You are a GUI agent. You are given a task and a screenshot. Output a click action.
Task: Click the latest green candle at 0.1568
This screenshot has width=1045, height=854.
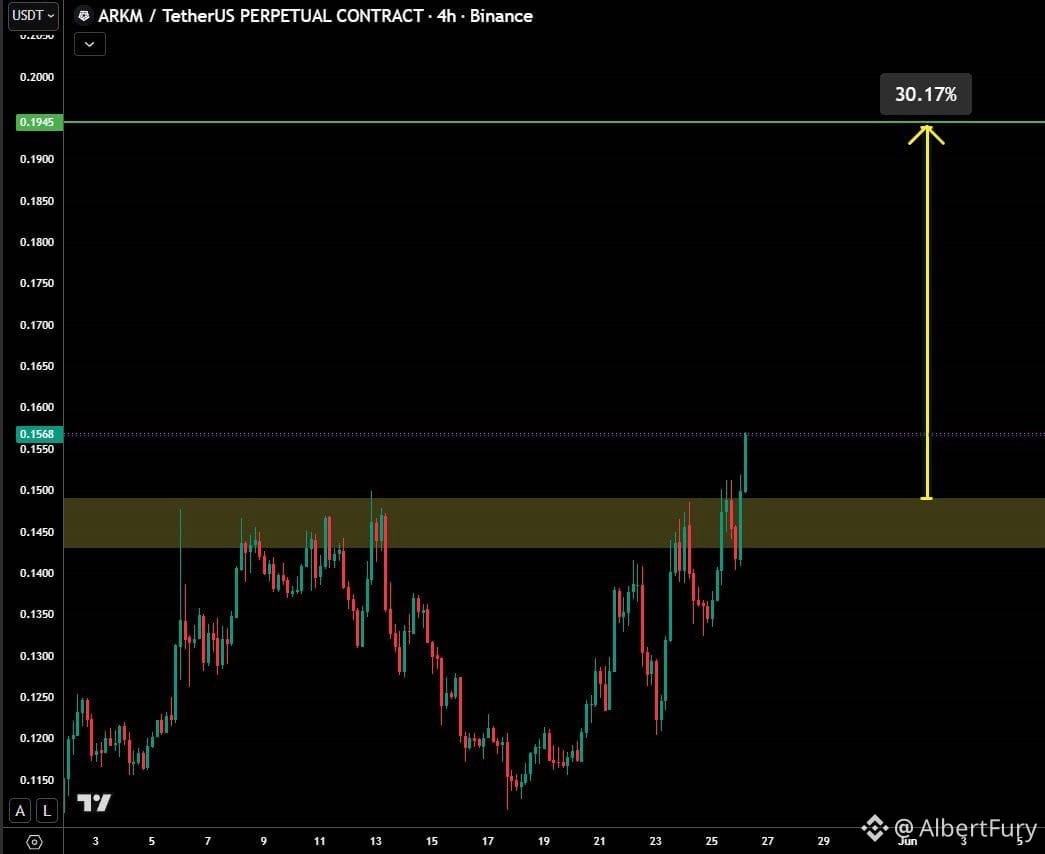click(745, 463)
